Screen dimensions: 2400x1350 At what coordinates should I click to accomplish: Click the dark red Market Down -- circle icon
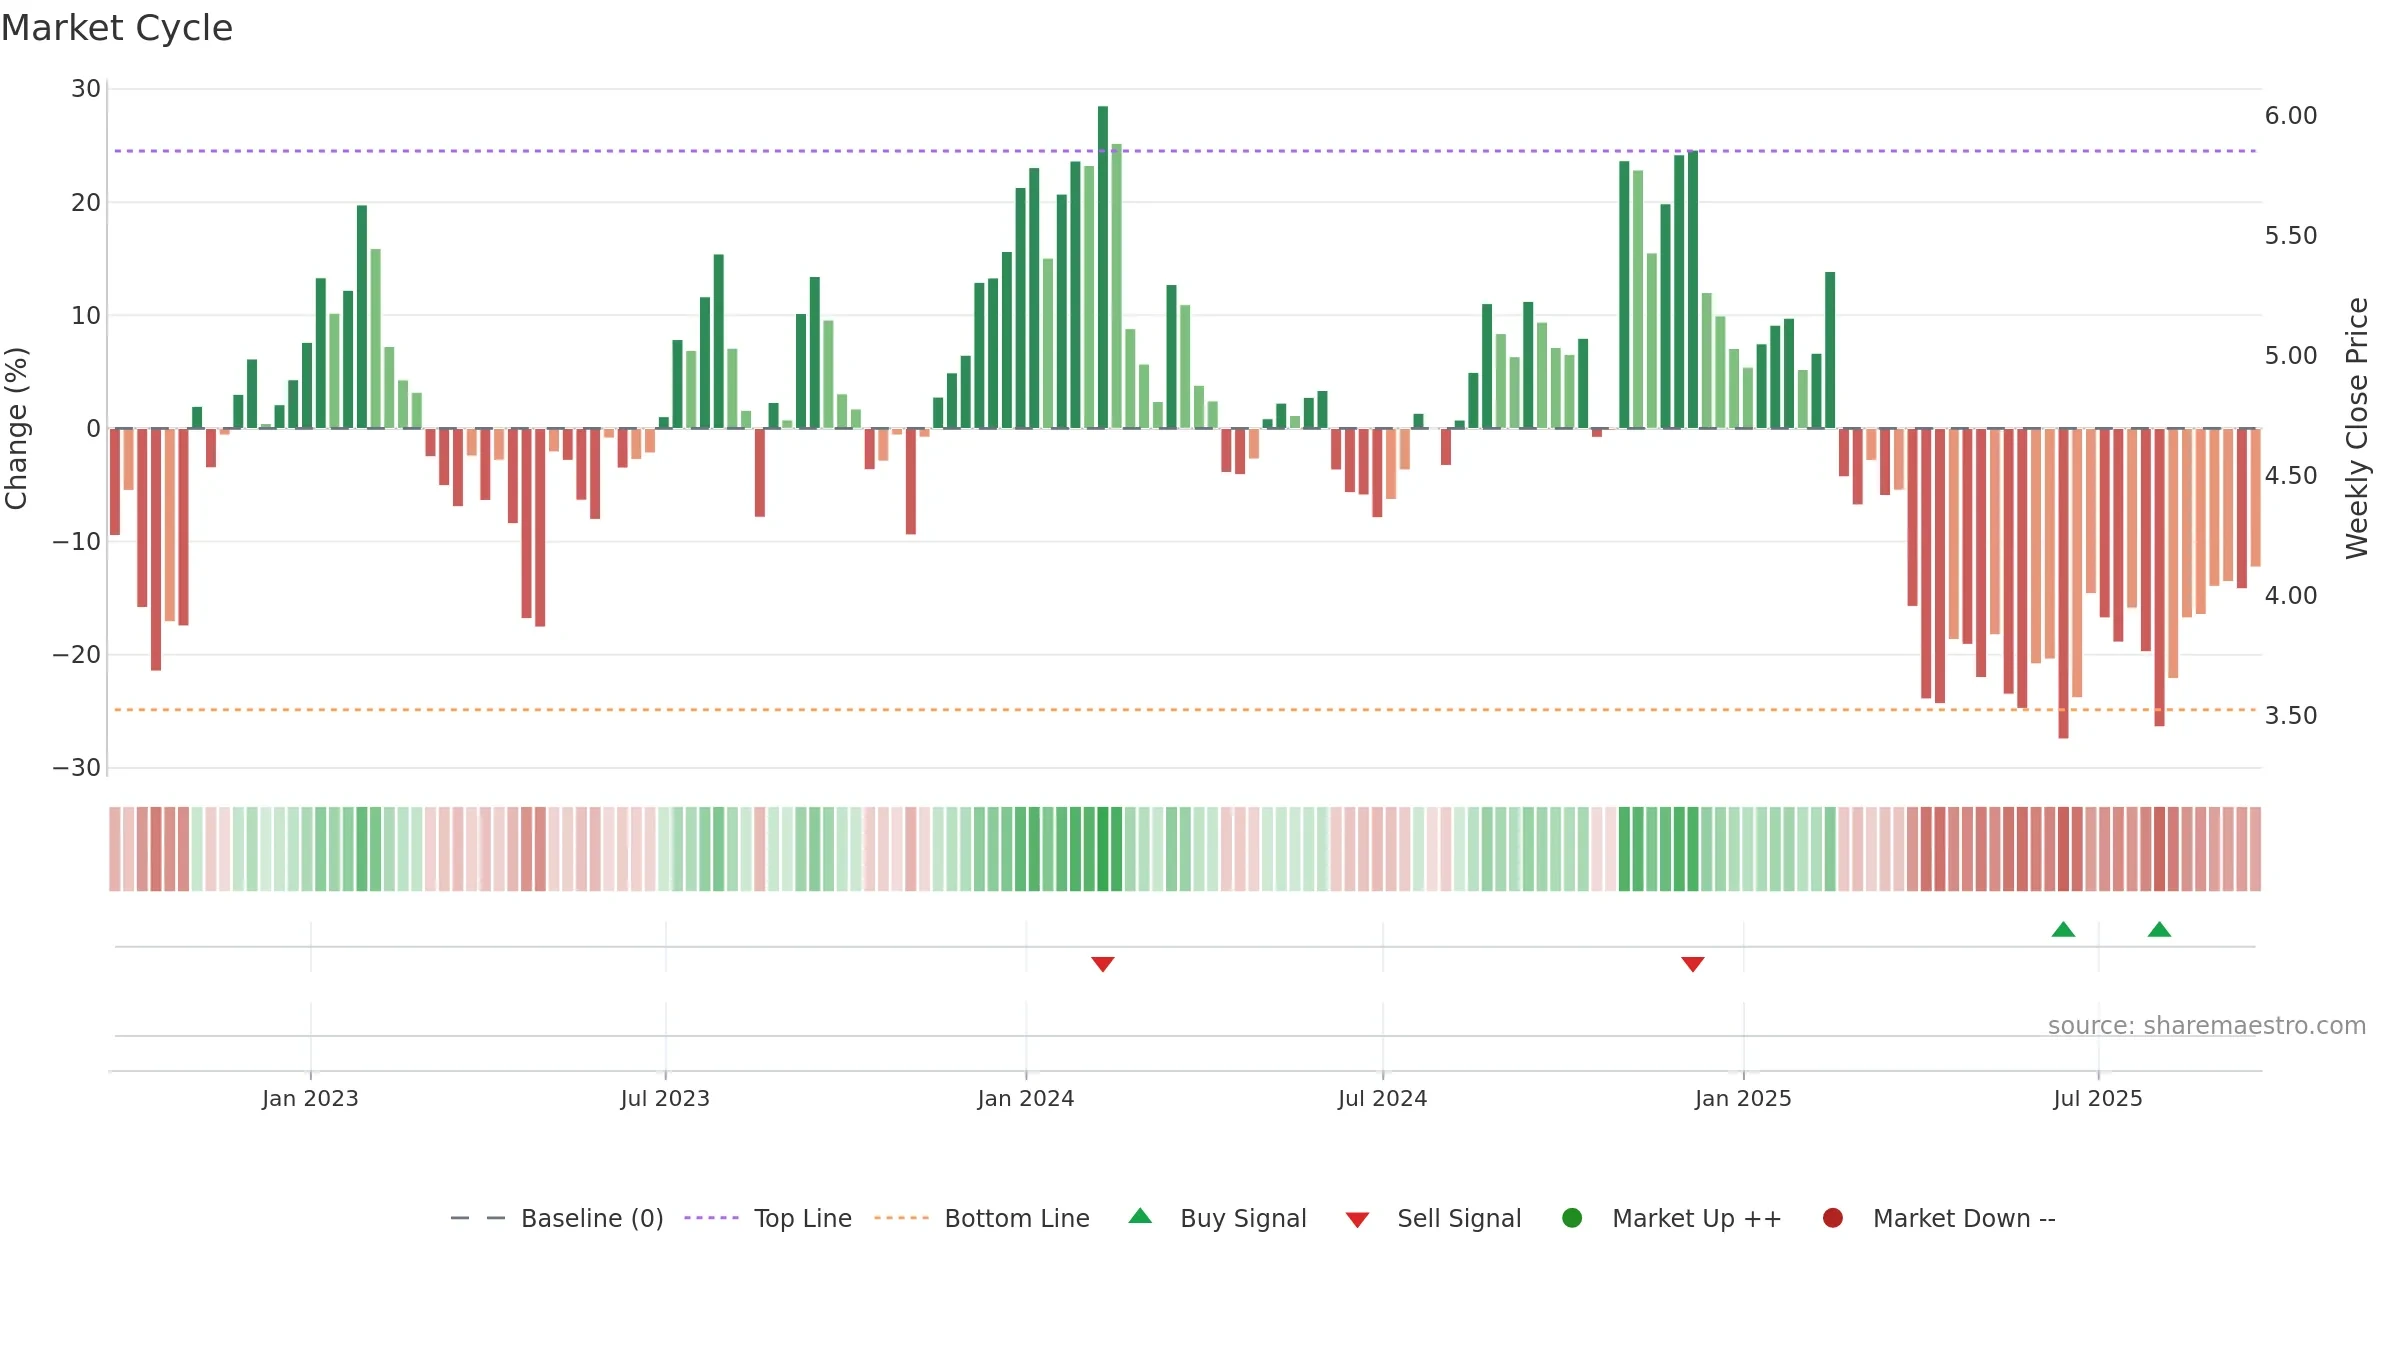pos(1833,1218)
